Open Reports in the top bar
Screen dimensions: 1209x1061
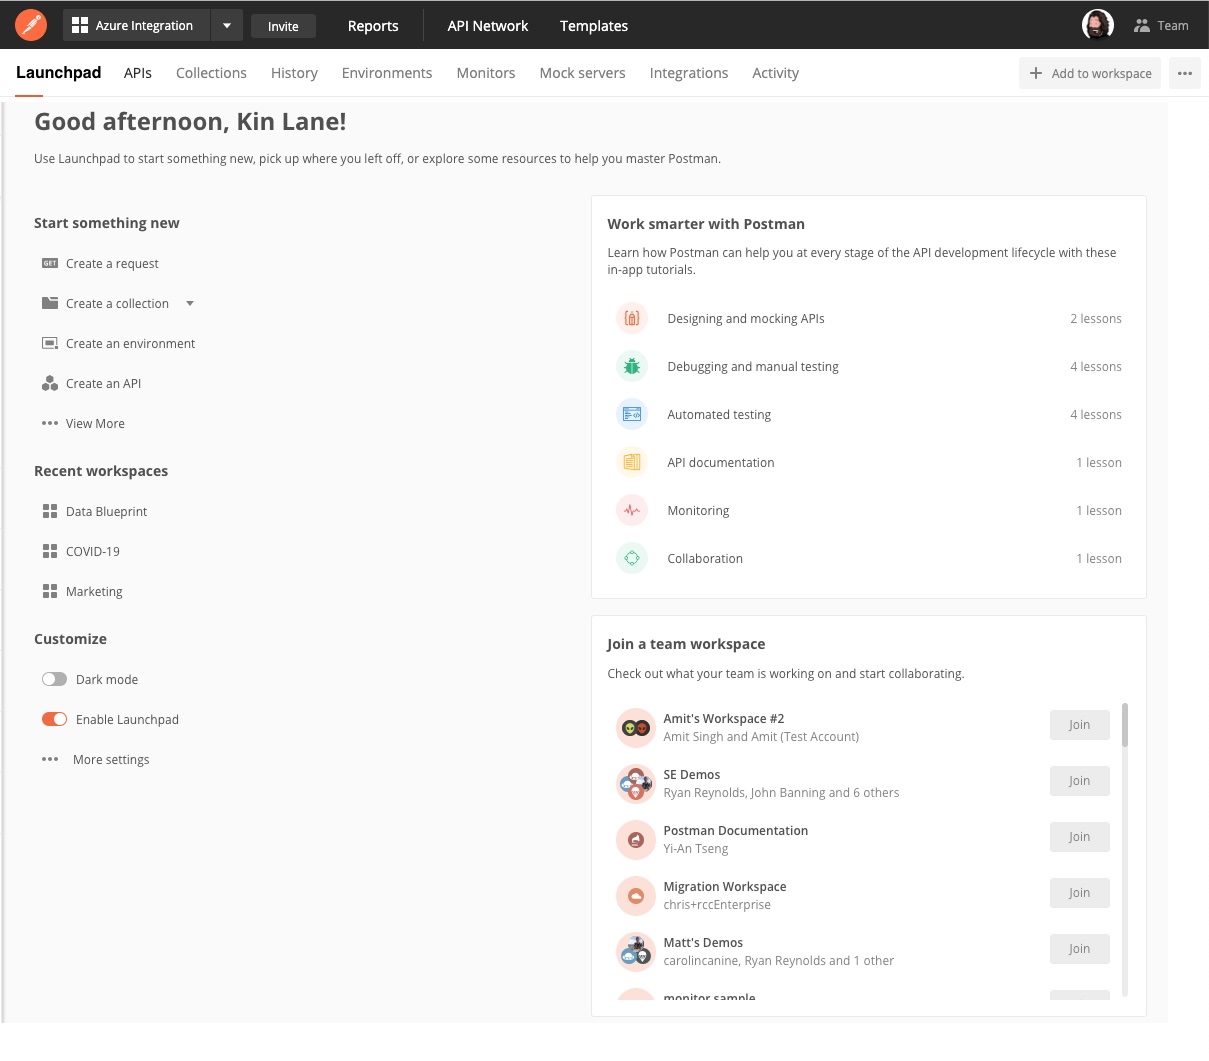[x=373, y=26]
